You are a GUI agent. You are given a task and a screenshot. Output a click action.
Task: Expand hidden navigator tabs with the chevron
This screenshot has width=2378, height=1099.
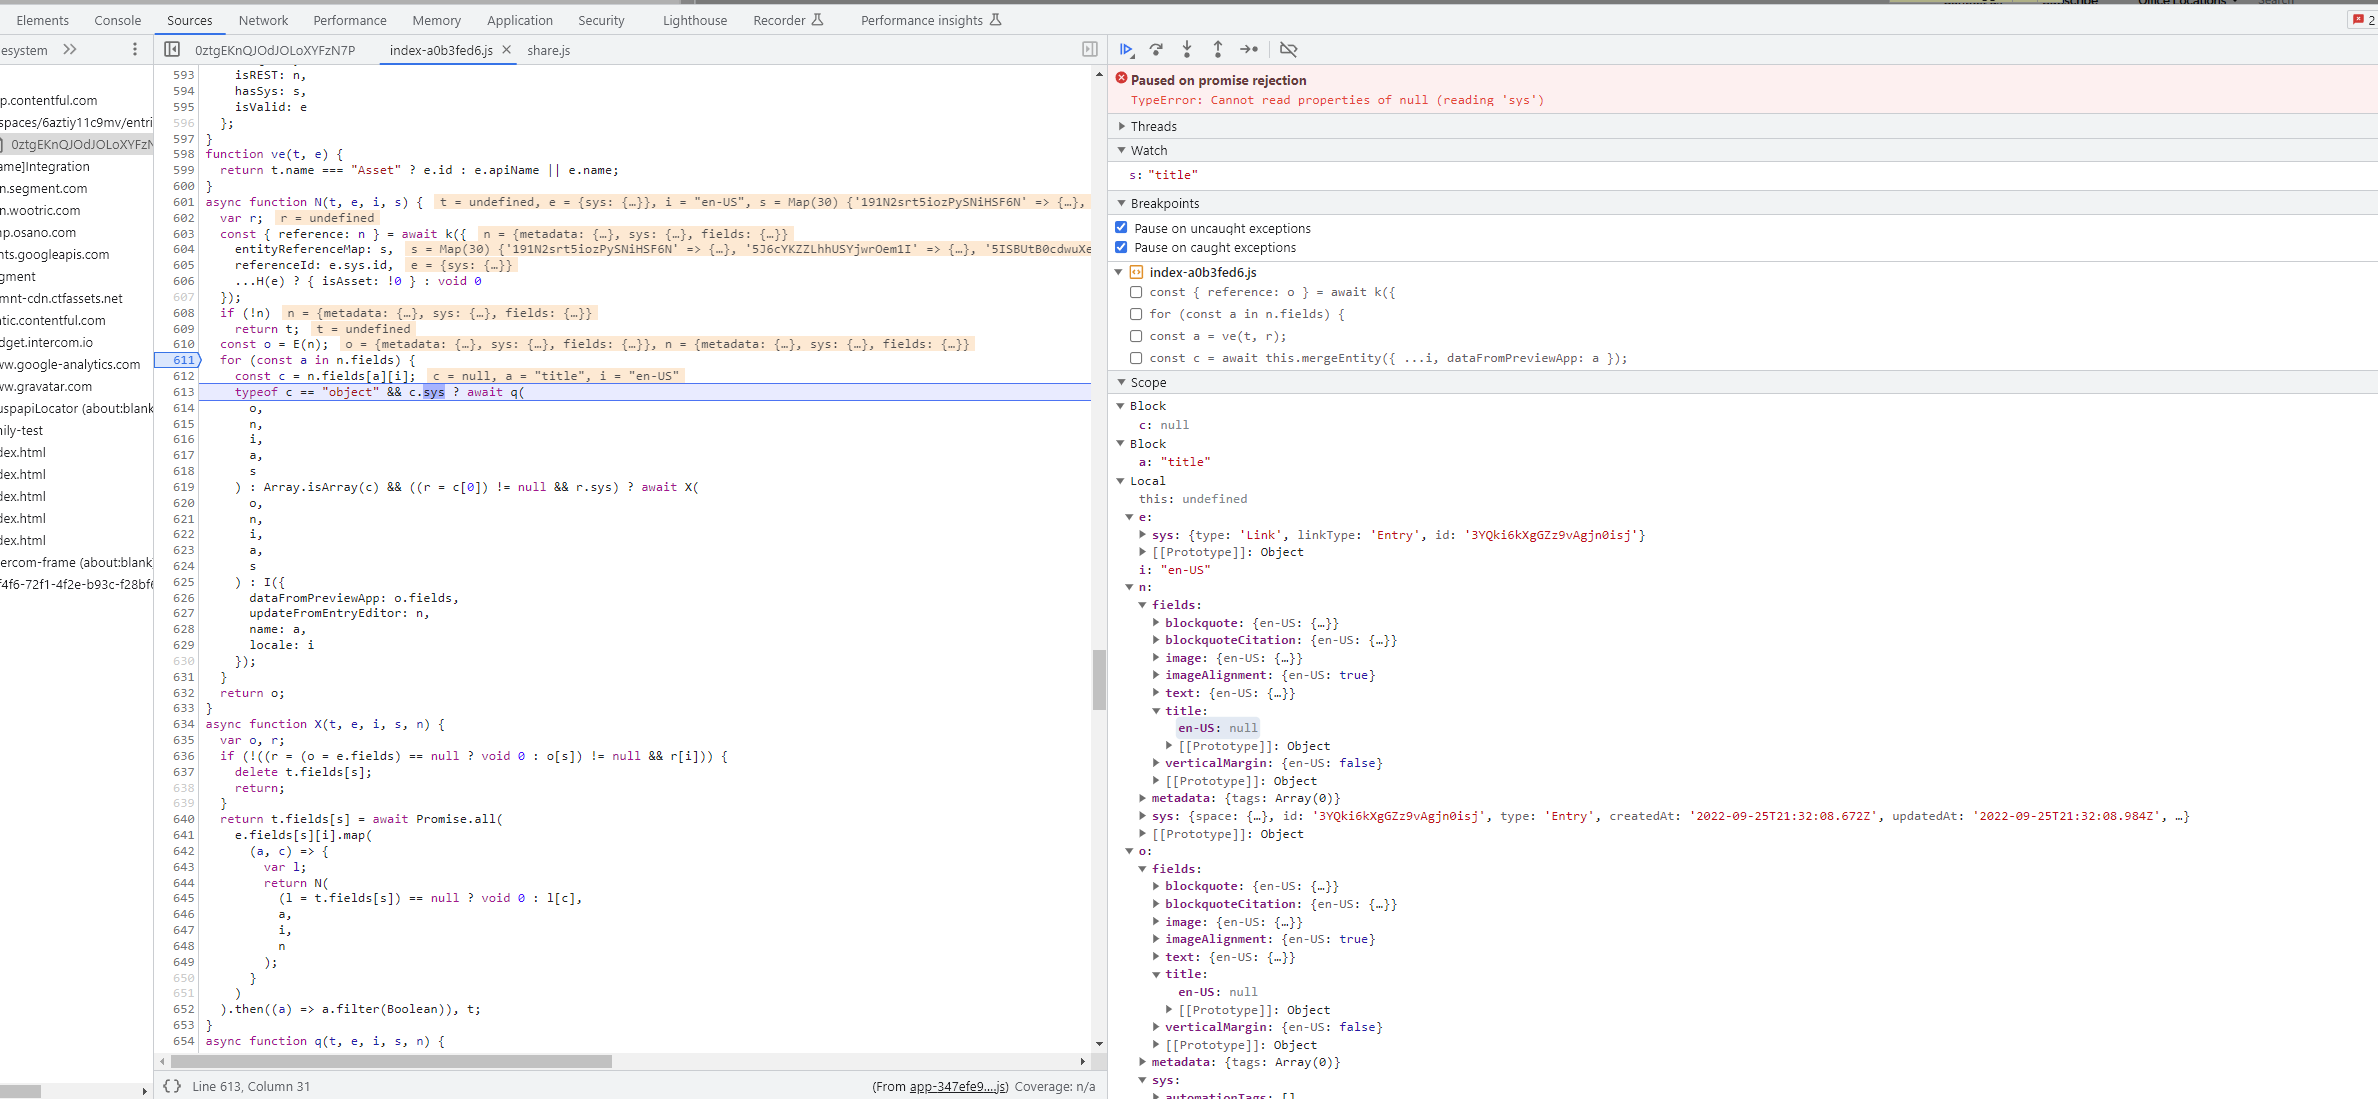click(68, 49)
